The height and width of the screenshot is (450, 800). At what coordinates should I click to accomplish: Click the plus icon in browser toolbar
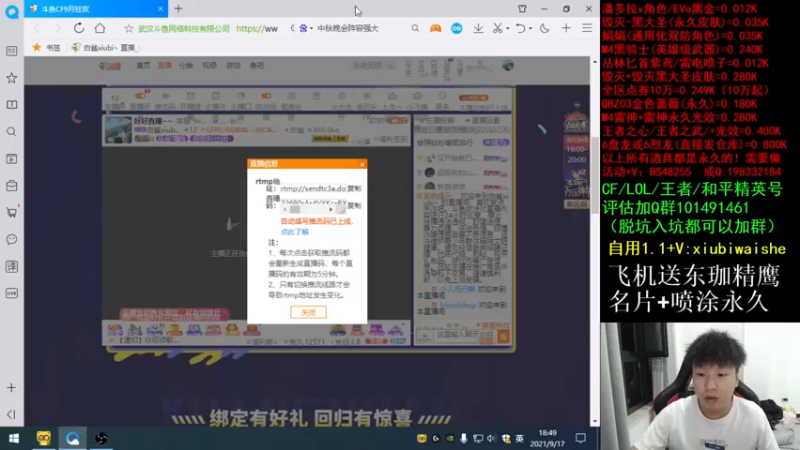[x=566, y=29]
